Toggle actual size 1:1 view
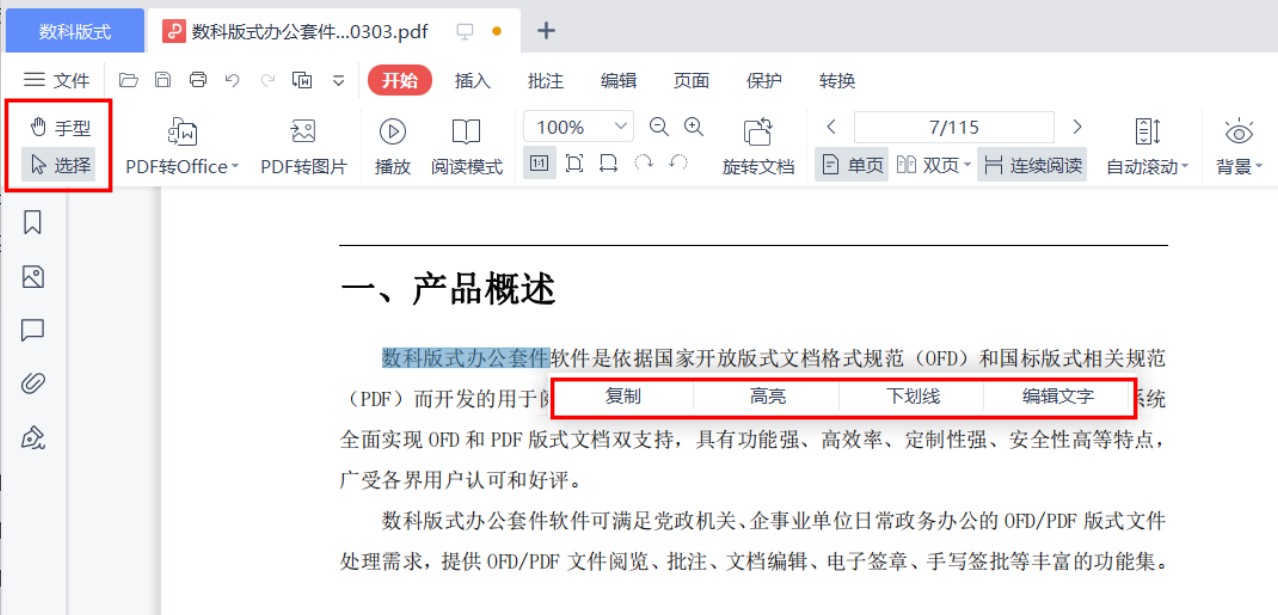 pos(539,164)
